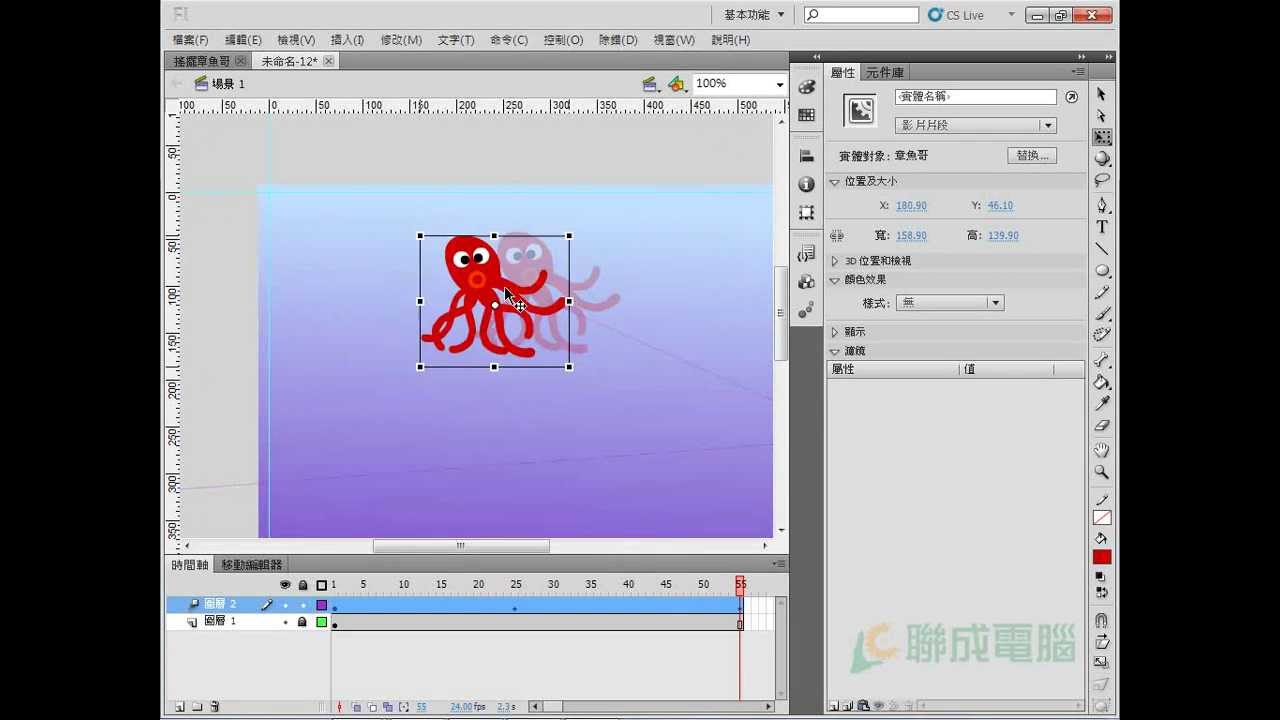The height and width of the screenshot is (720, 1280).
Task: Collapse the 顏色效果 section
Action: pyautogui.click(x=834, y=280)
